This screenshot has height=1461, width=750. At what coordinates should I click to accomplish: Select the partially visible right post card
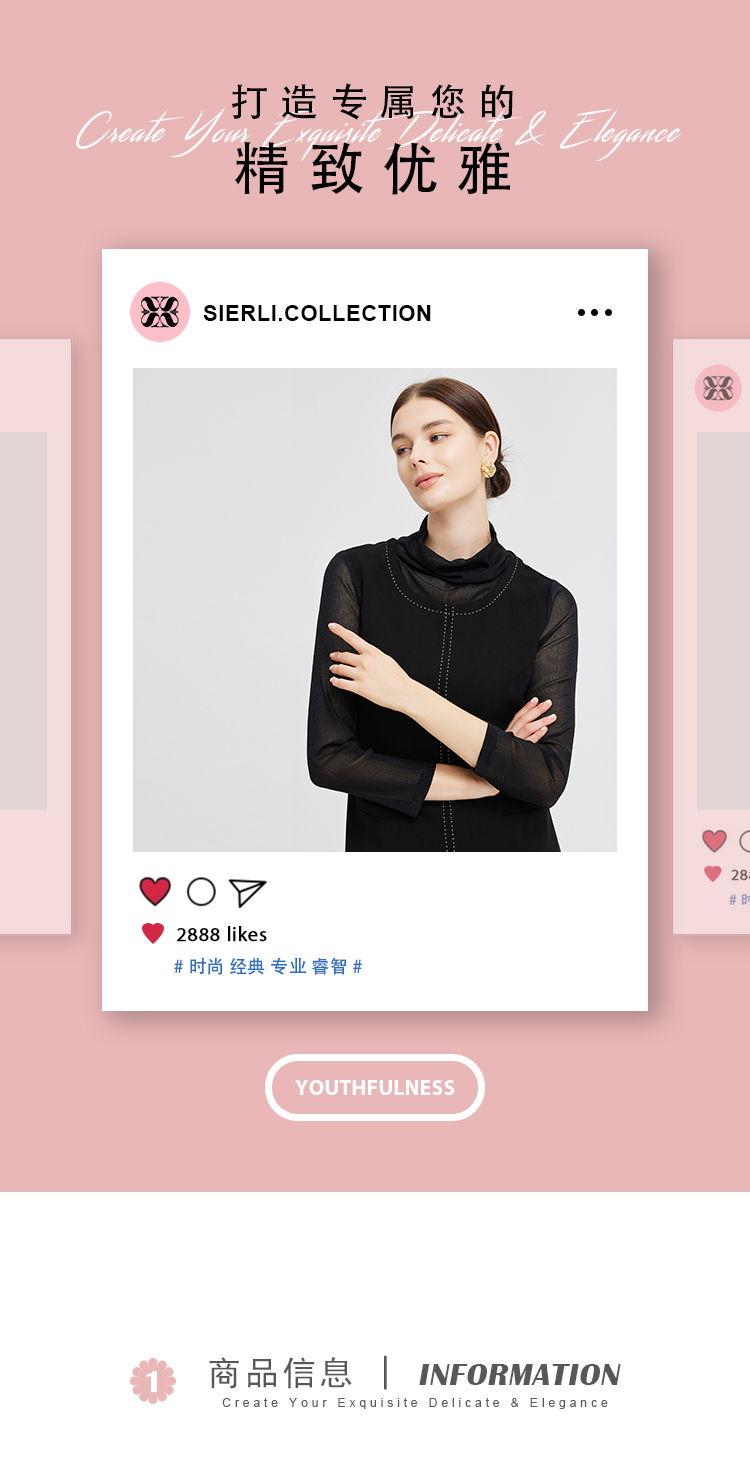coord(711,637)
